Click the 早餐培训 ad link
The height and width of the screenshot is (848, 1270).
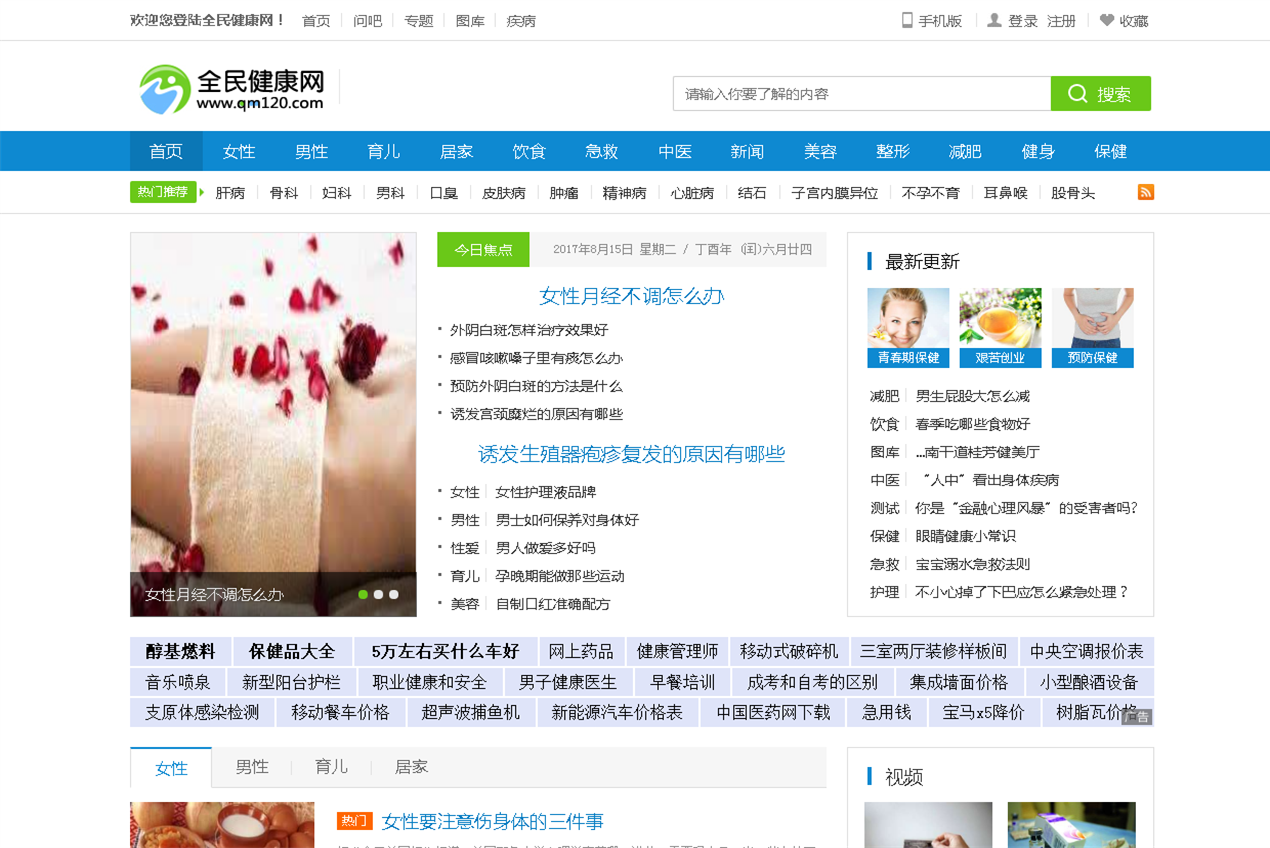pos(683,683)
